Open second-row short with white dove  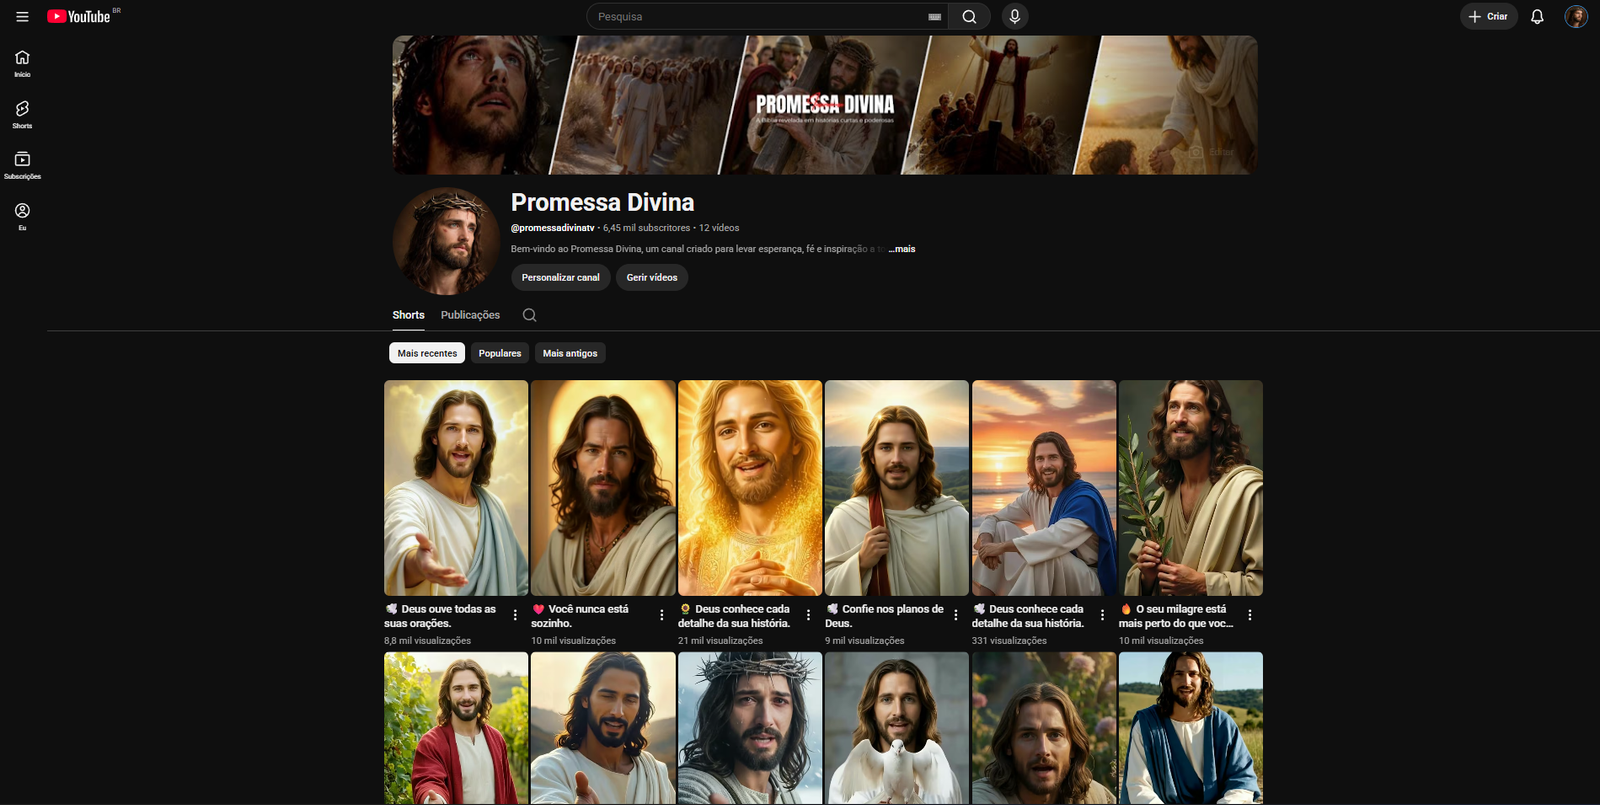point(897,728)
